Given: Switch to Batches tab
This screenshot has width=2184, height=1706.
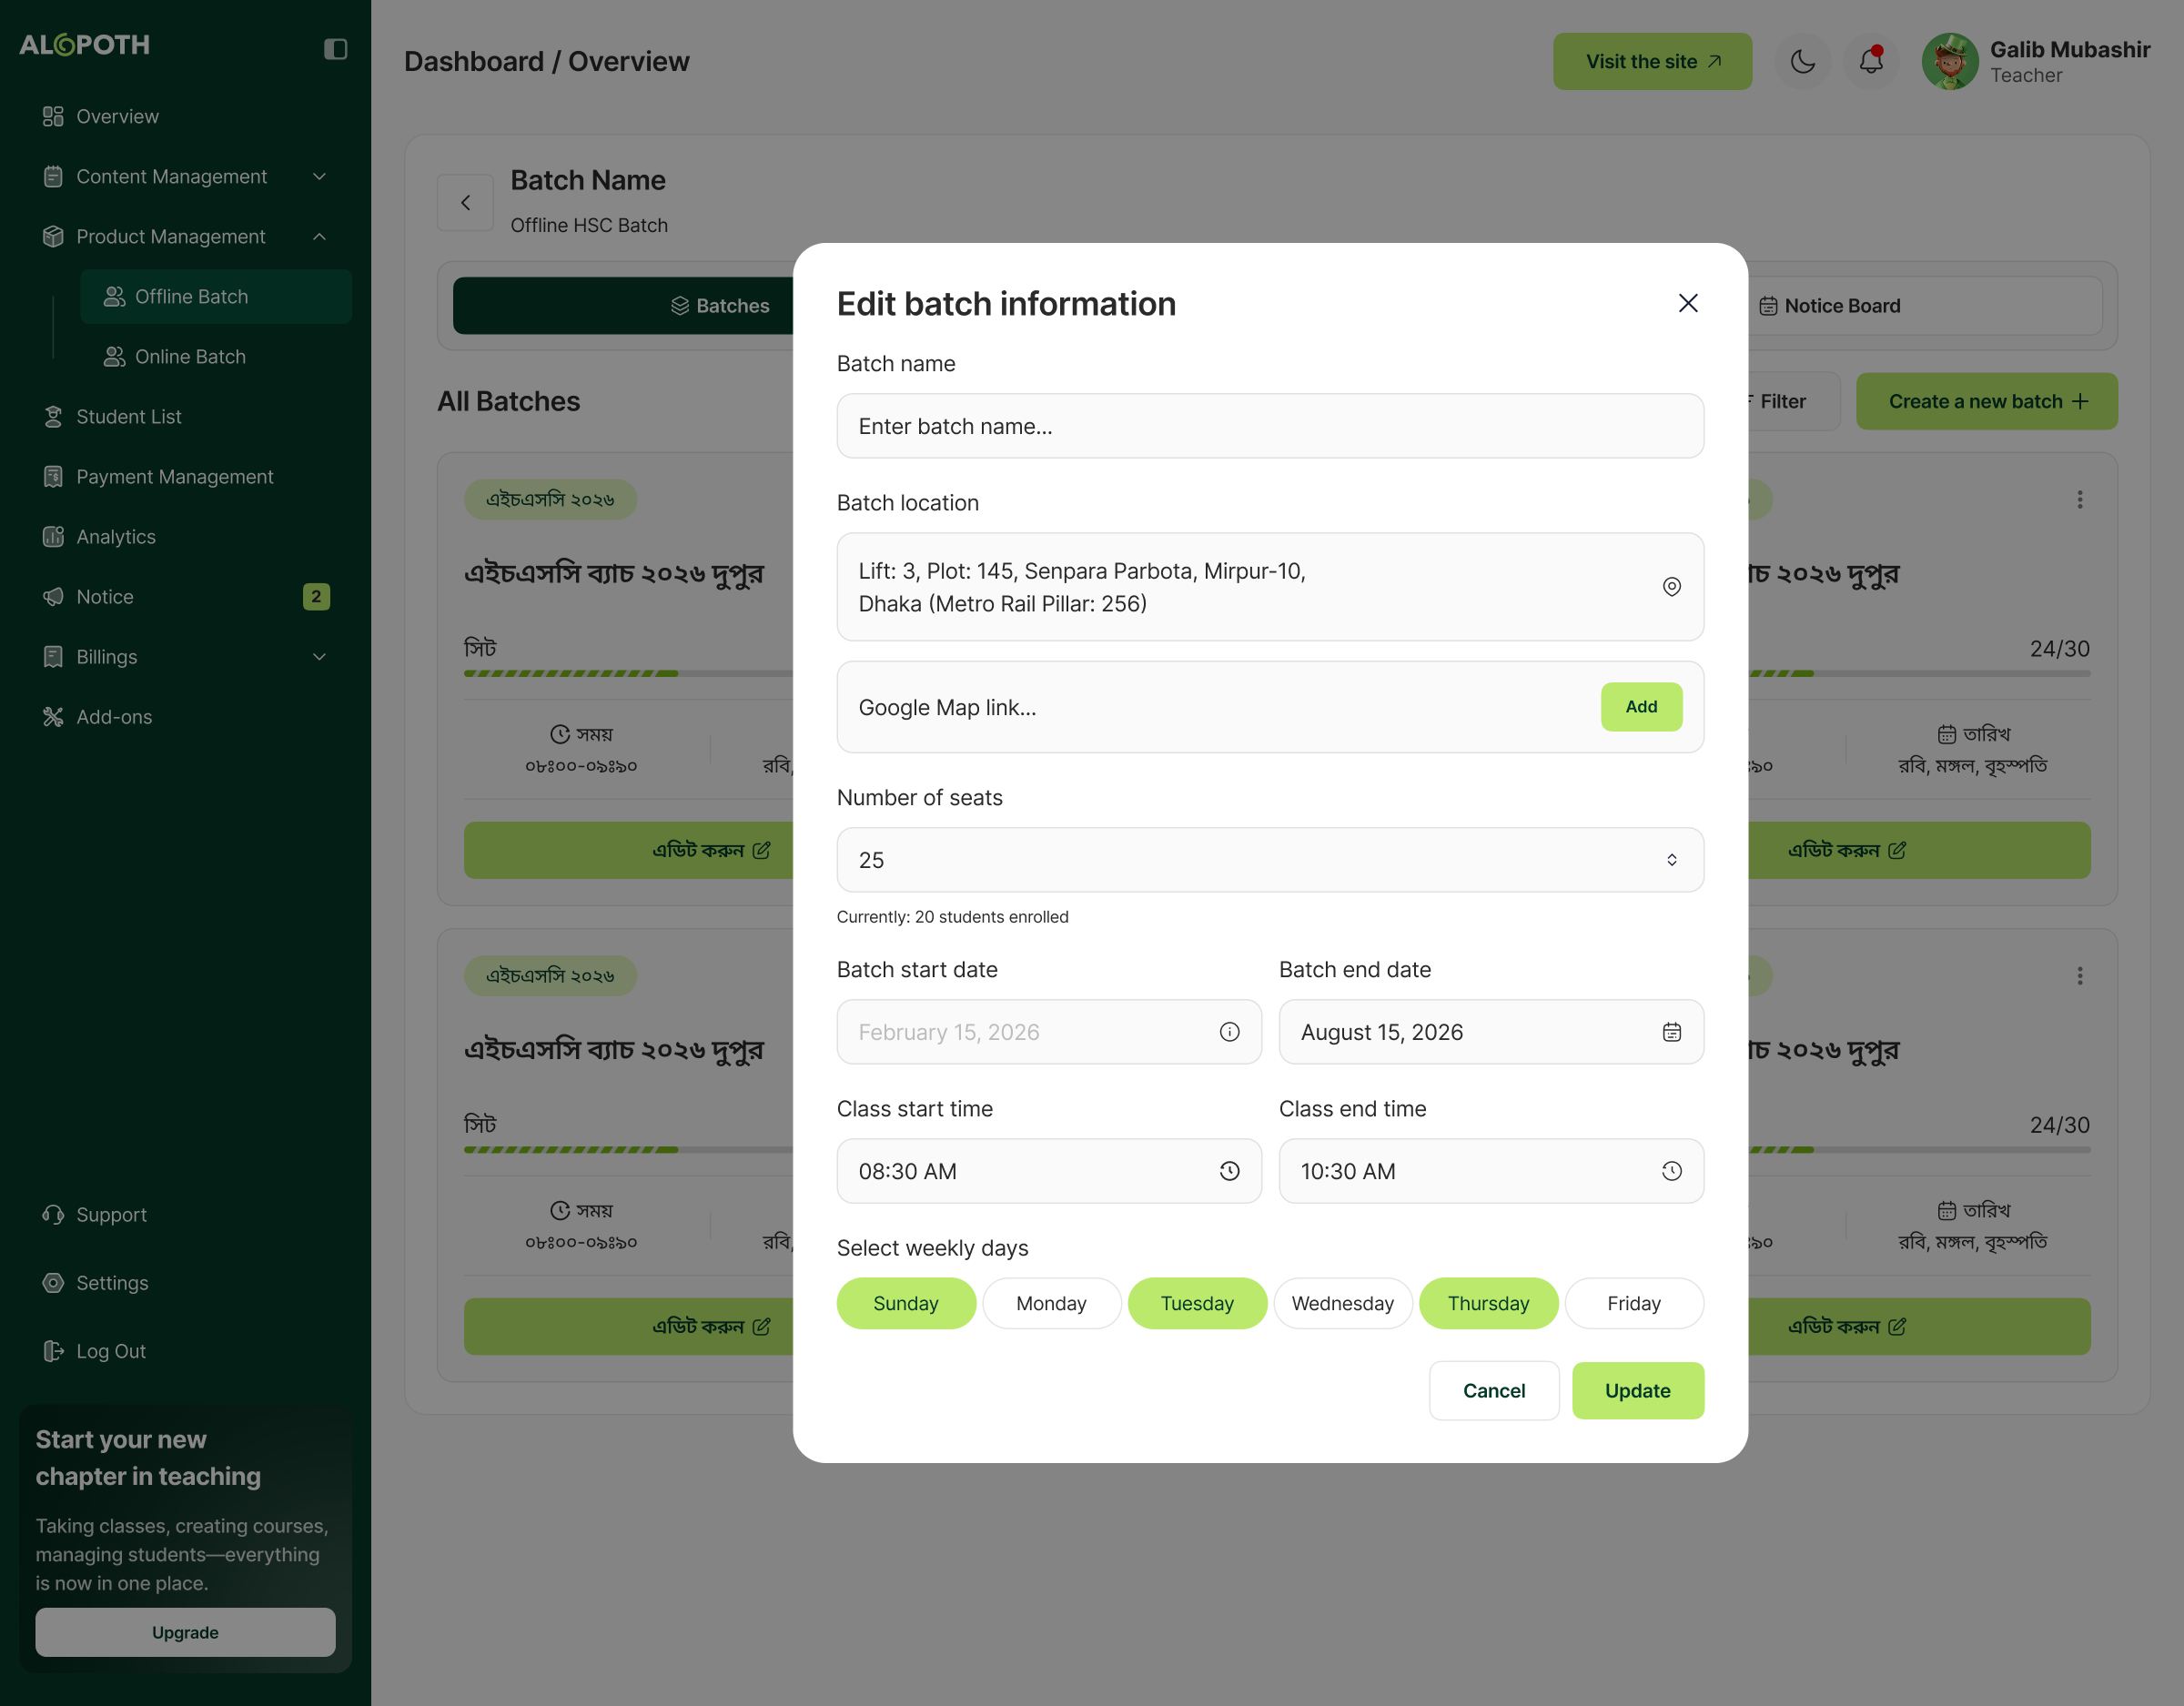Looking at the screenshot, I should point(623,306).
